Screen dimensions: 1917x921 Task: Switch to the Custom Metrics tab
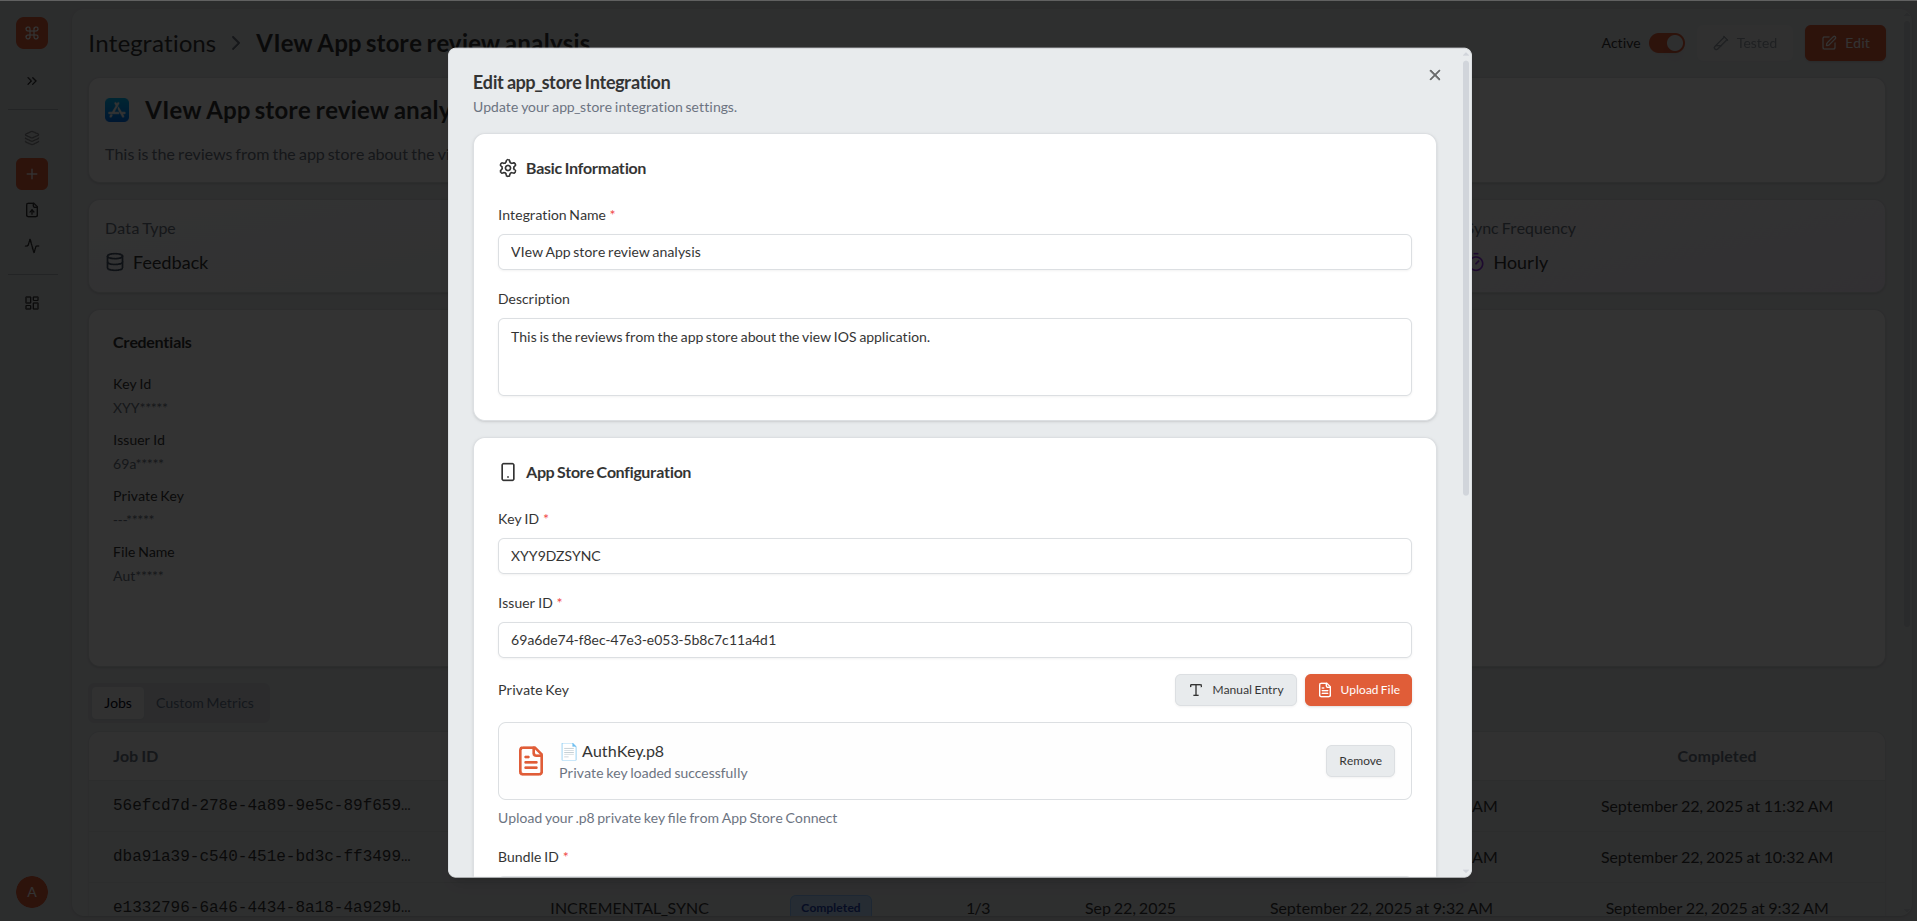204,702
